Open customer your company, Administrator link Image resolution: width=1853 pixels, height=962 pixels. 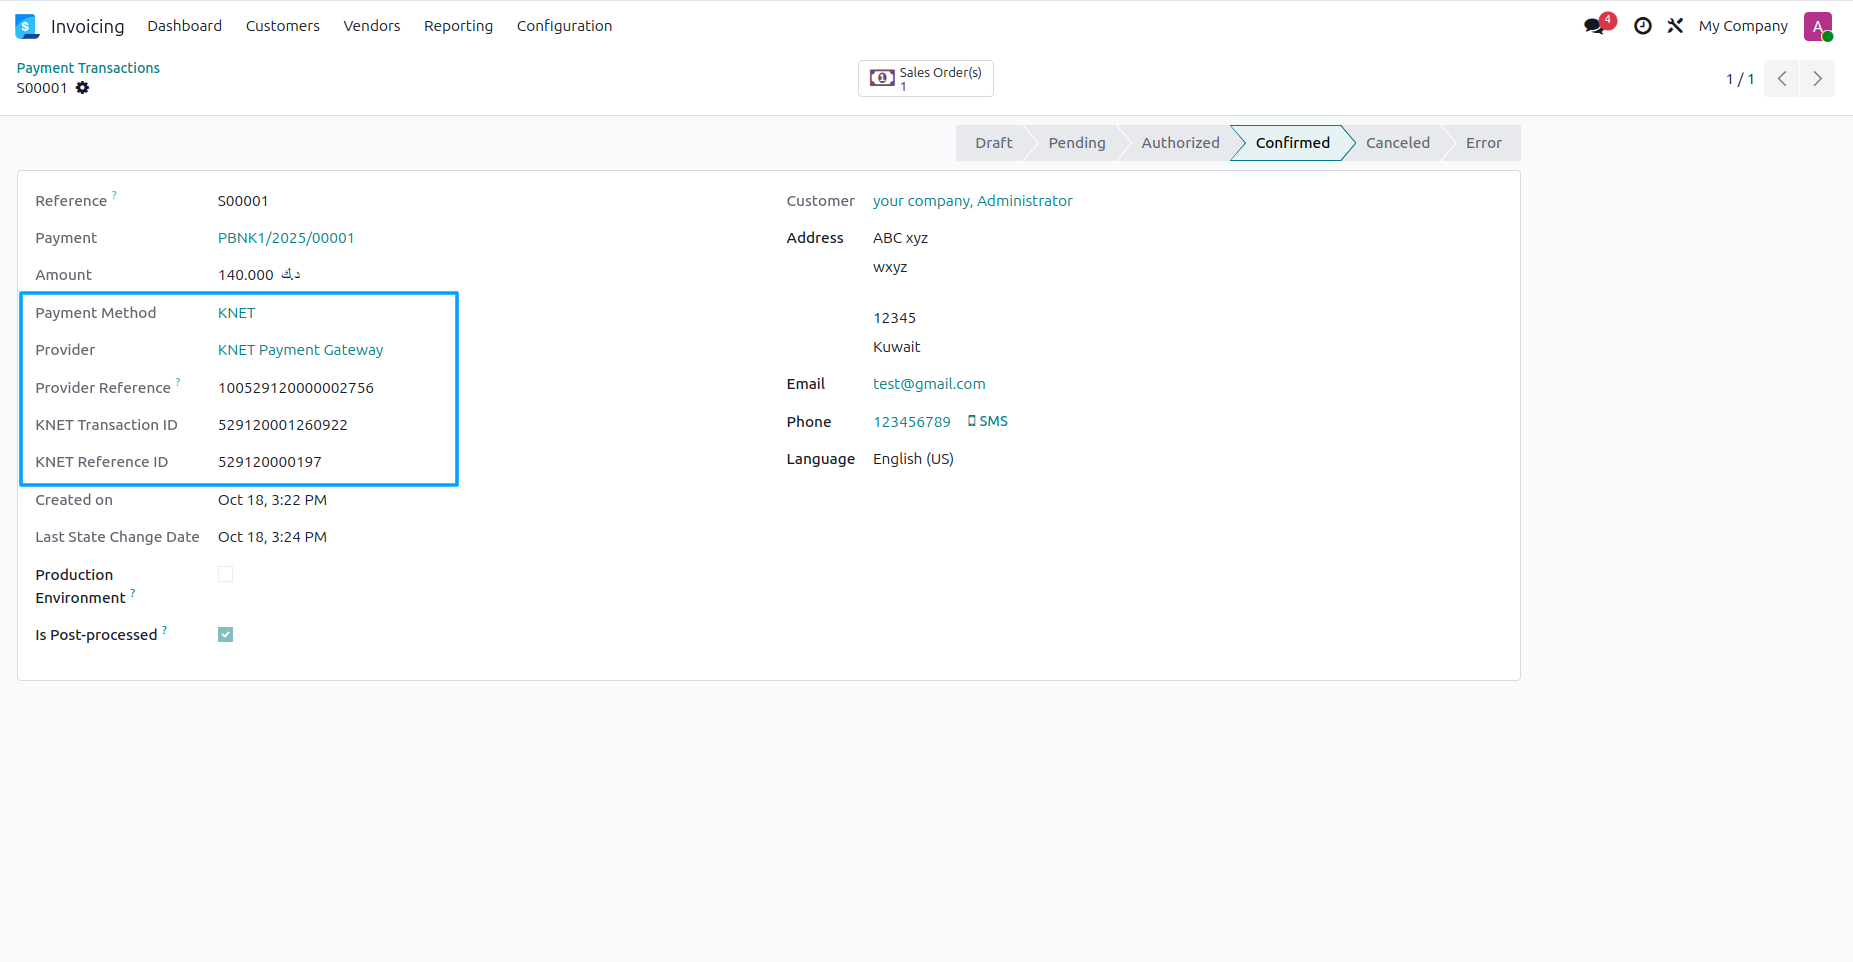point(972,201)
